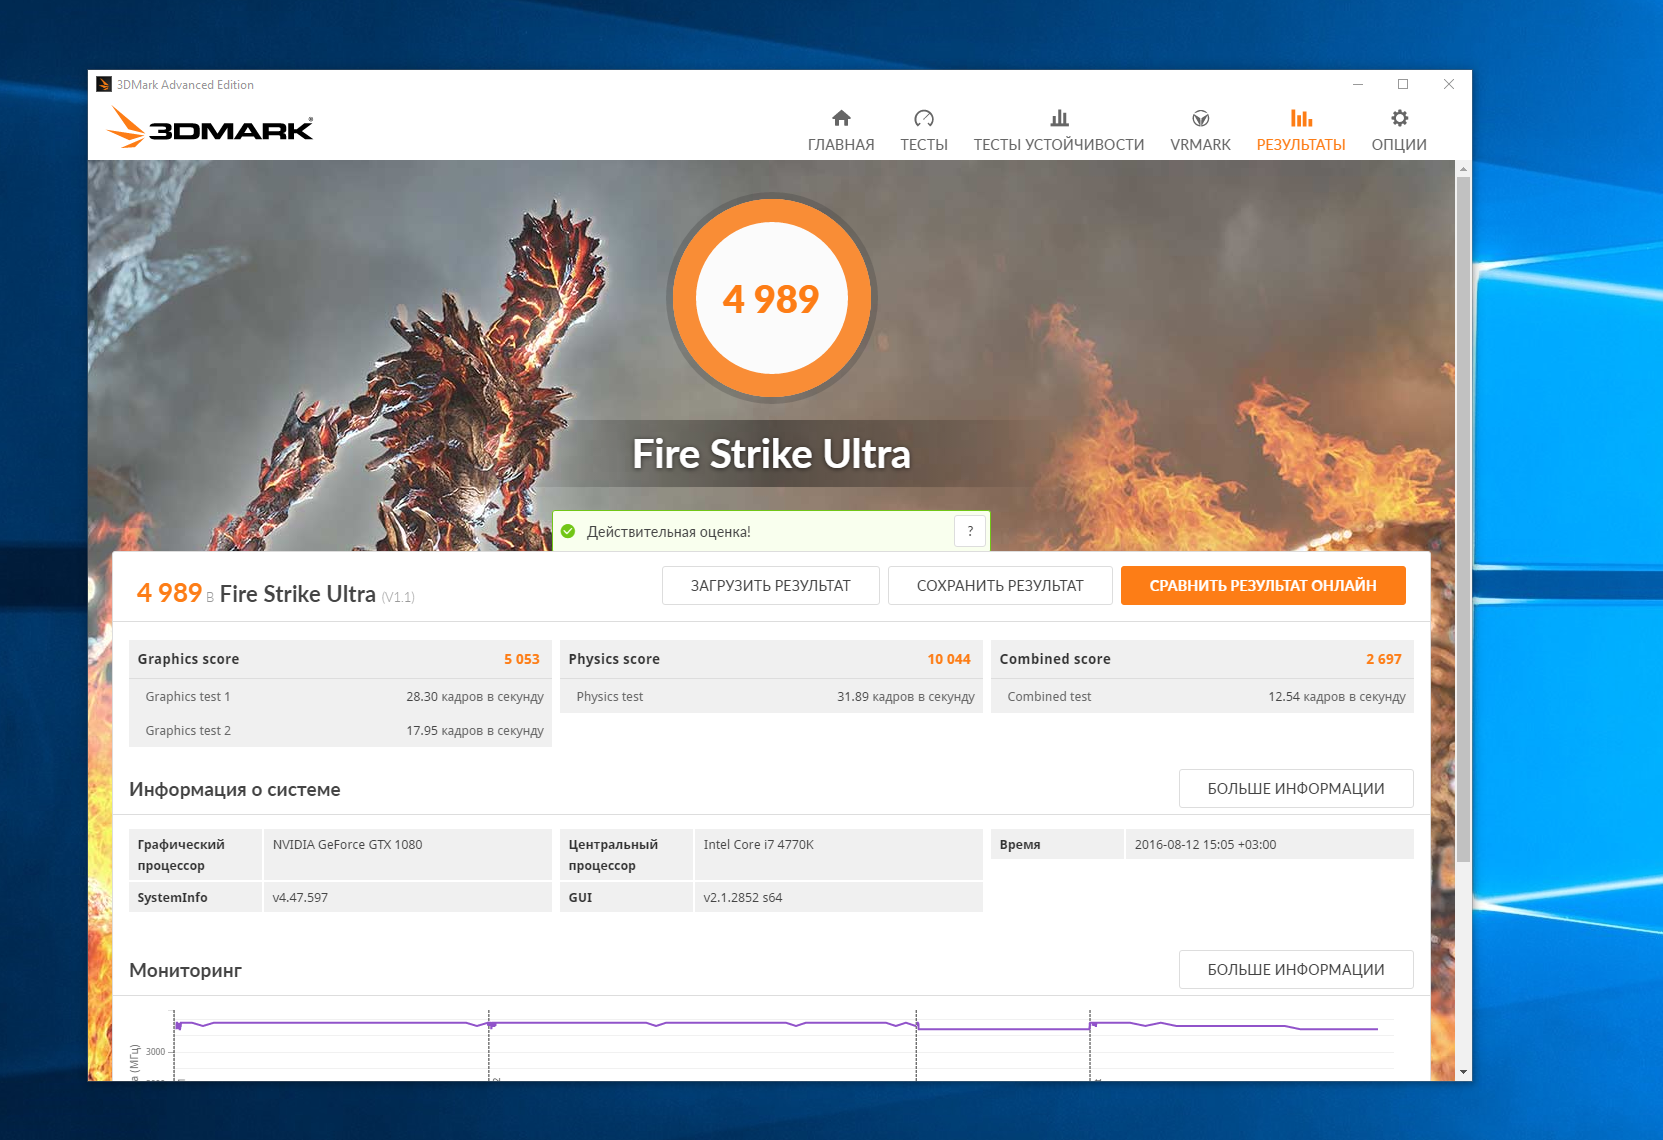Click the ЗАГРУЗИТЬ РЕЗУЛЬТАТ button

[771, 586]
